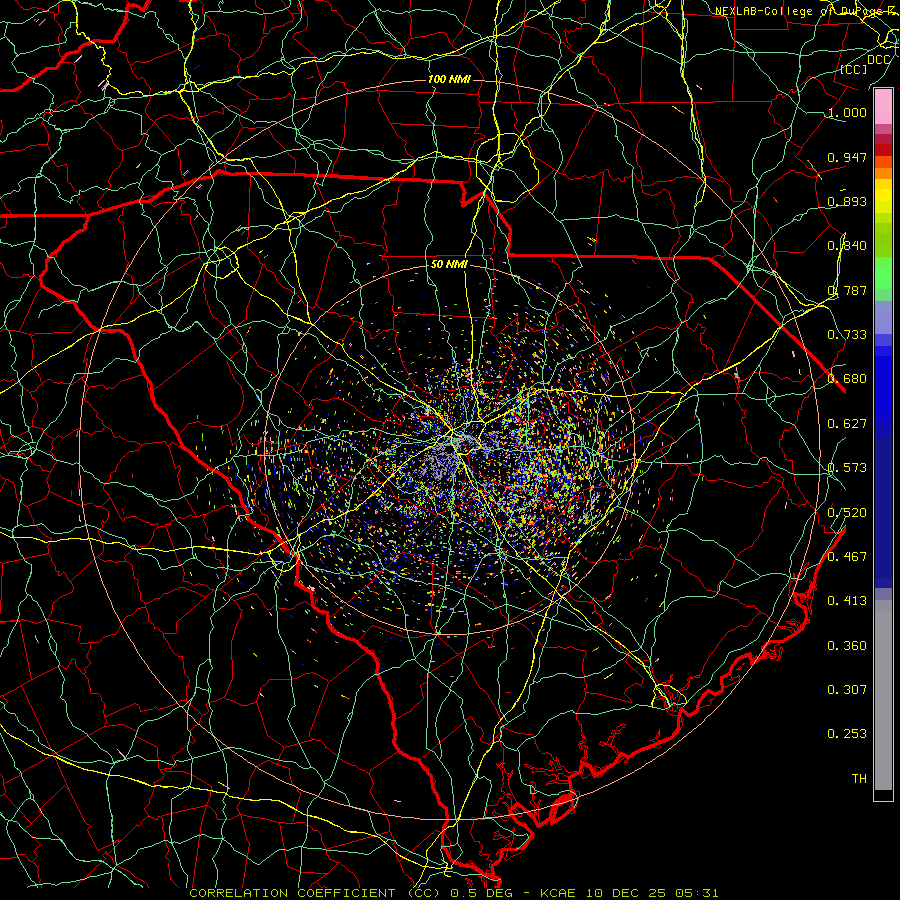Click the bright green color scale segment
900x900 pixels.
[883, 273]
